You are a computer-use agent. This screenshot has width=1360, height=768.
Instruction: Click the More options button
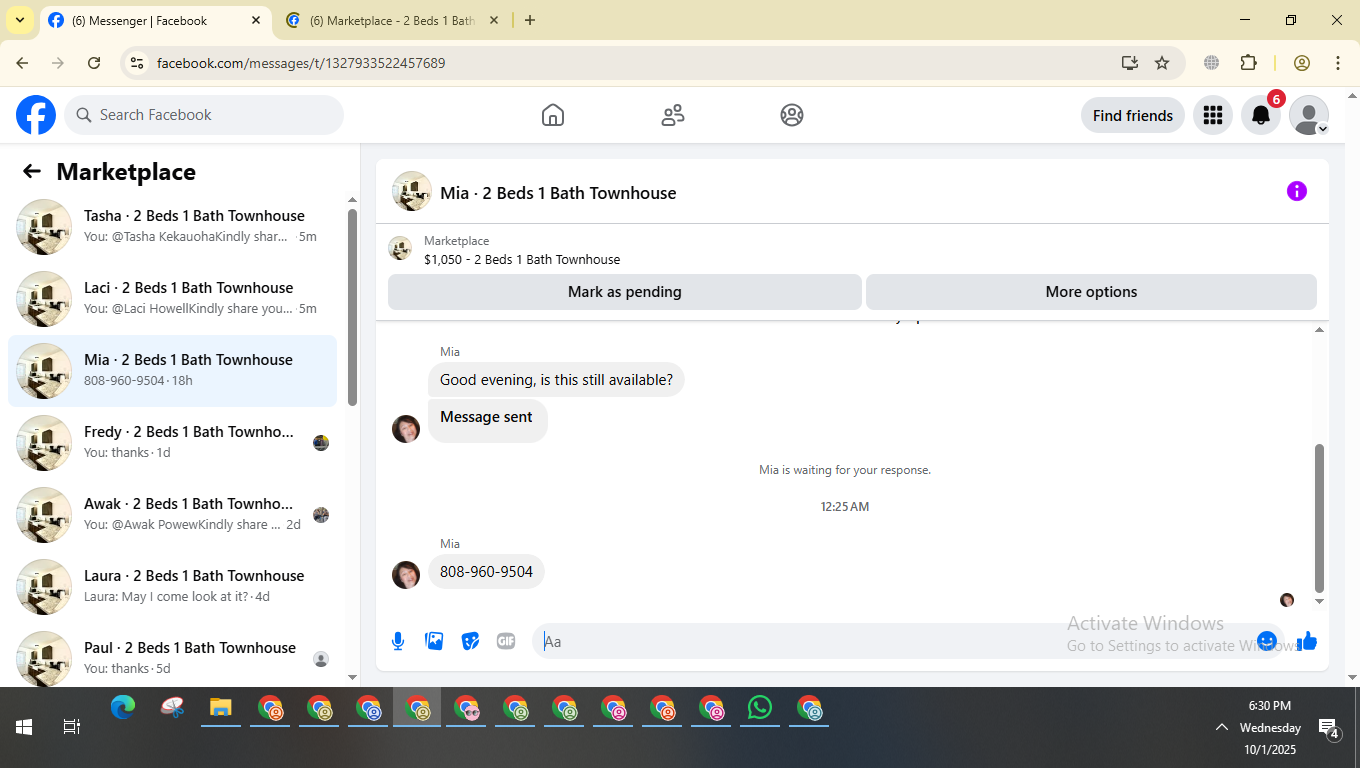(1091, 292)
